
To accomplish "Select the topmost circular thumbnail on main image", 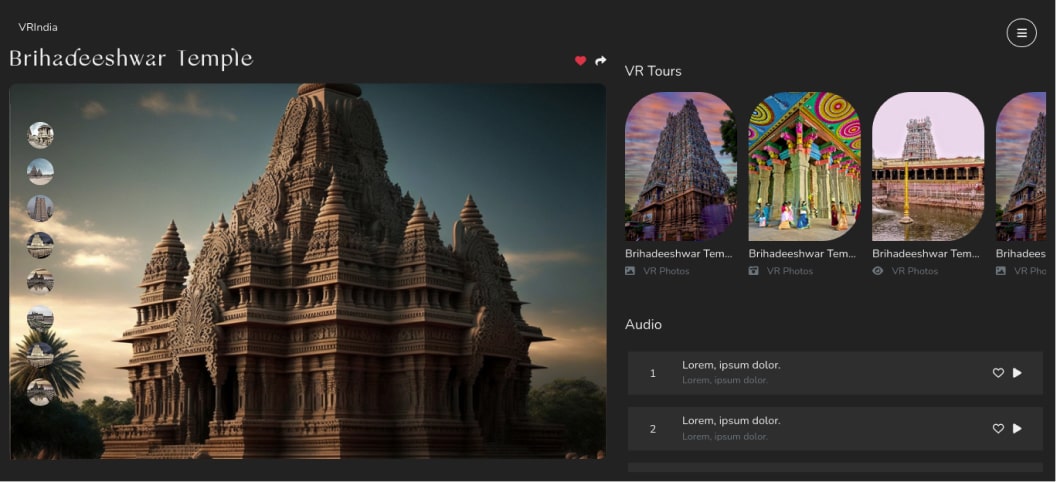I will click(41, 135).
